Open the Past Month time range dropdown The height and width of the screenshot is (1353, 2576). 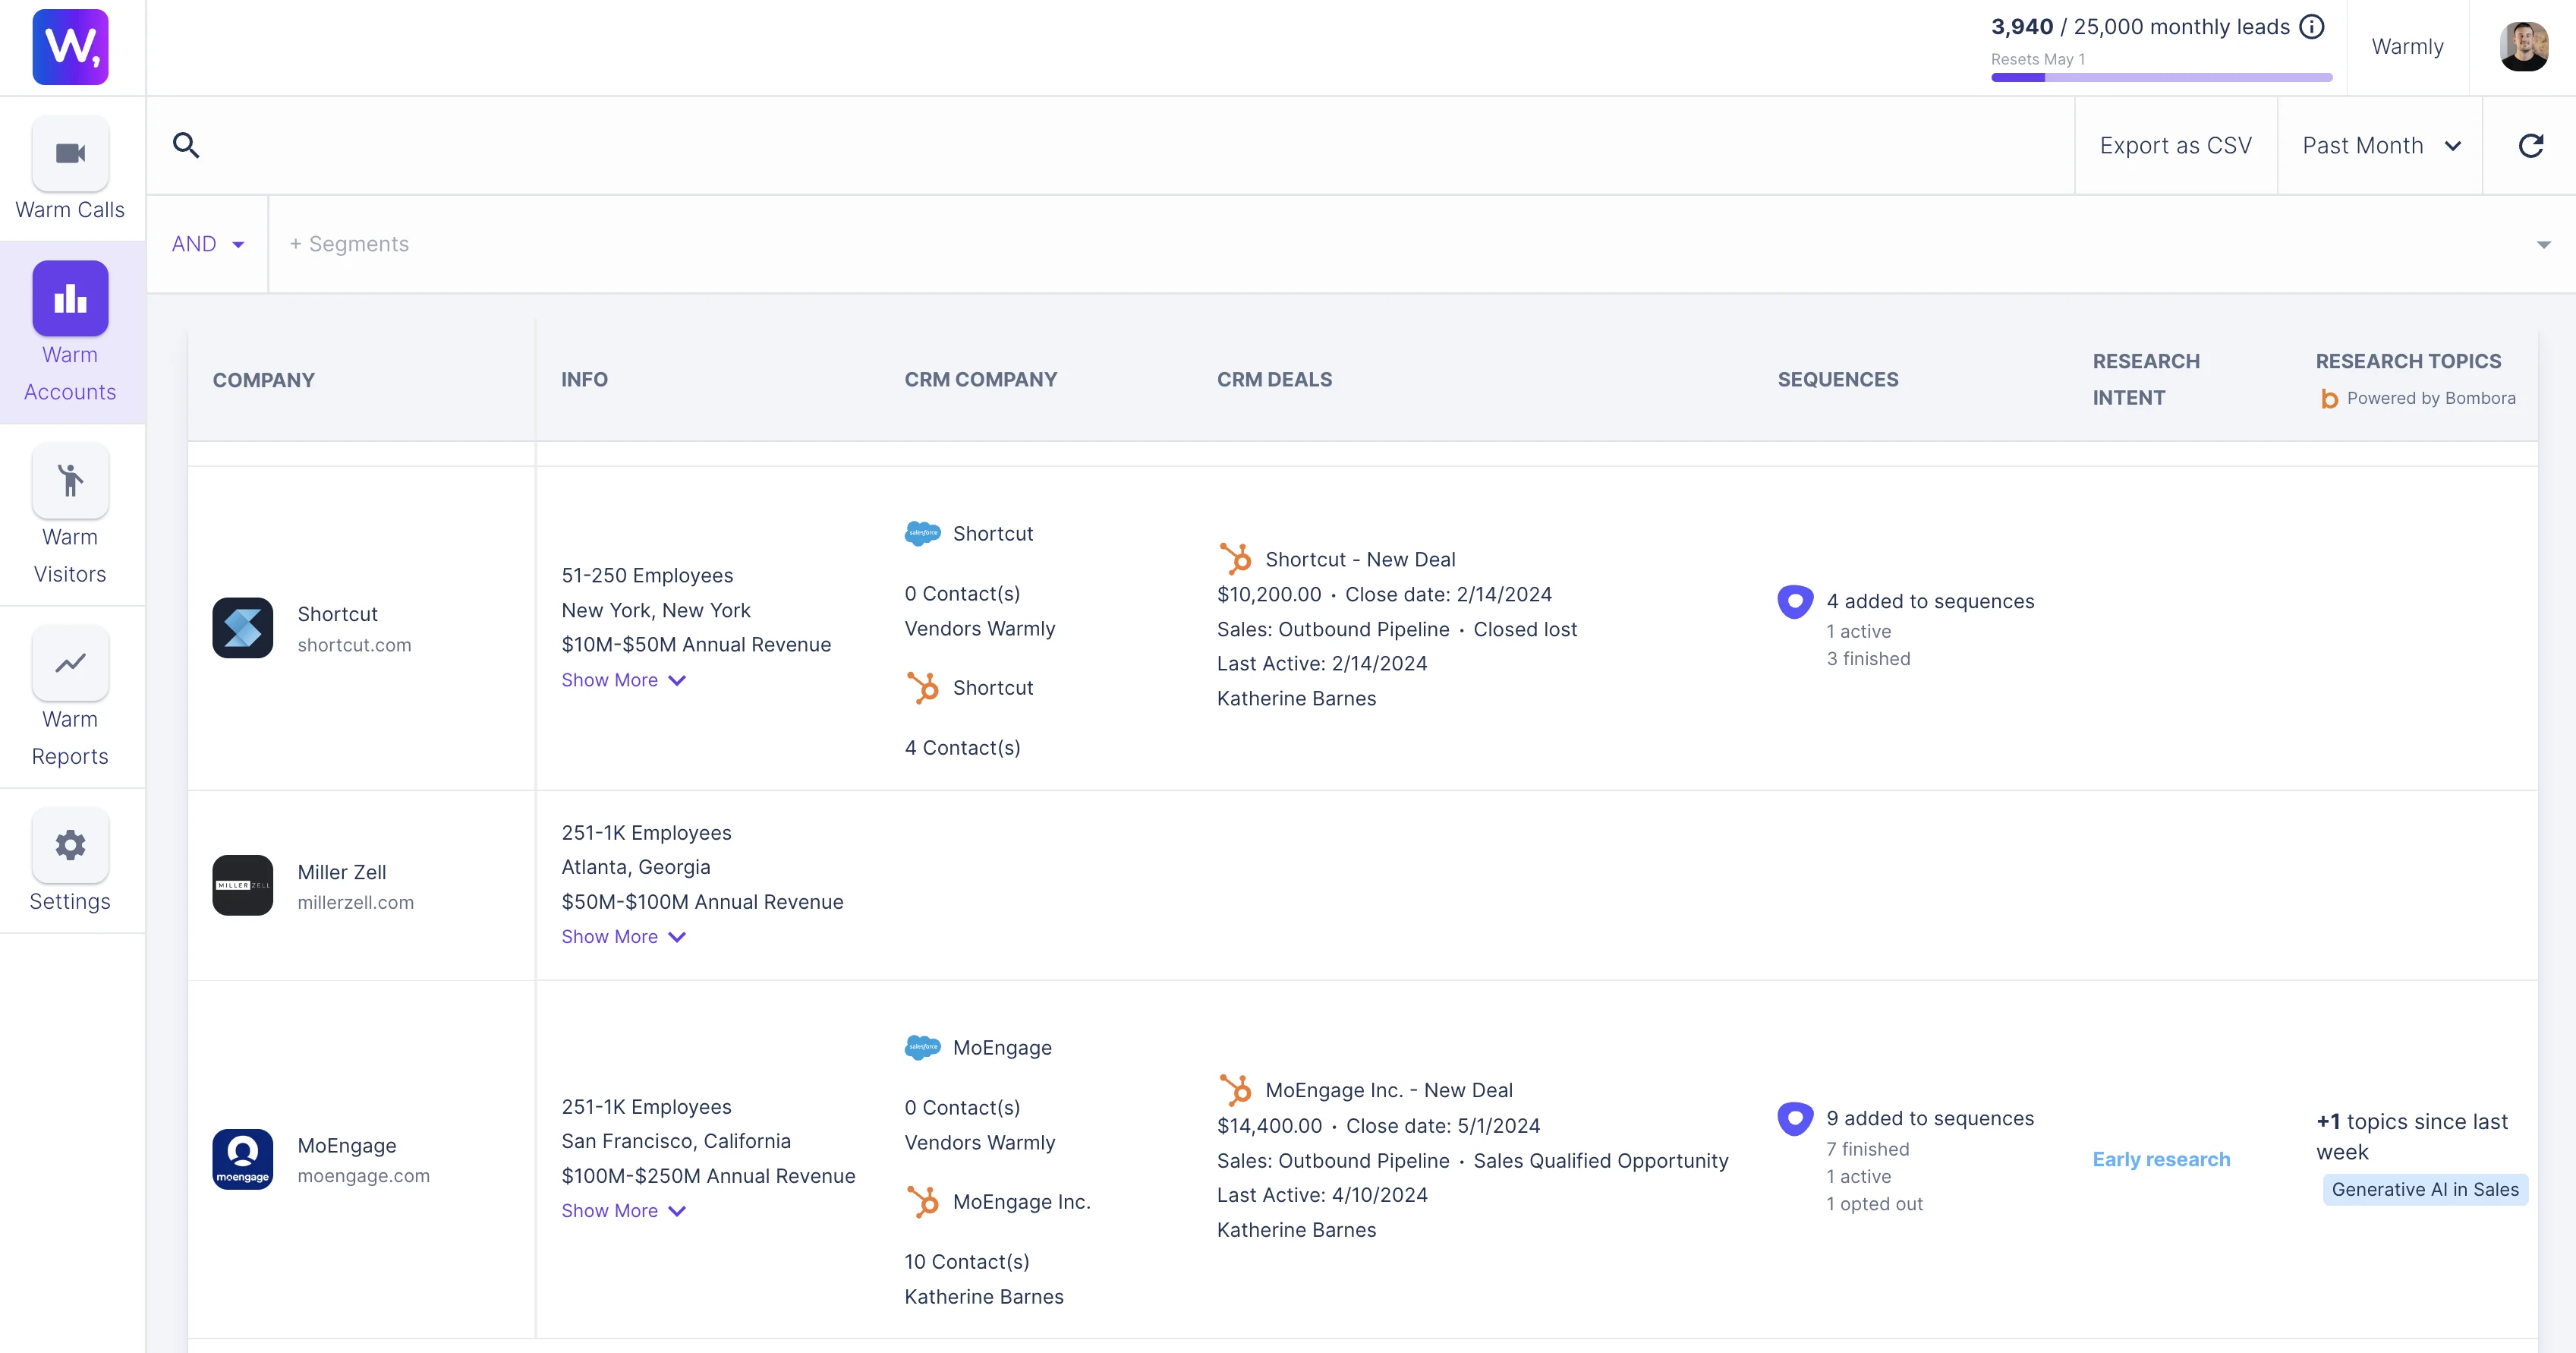(2380, 146)
